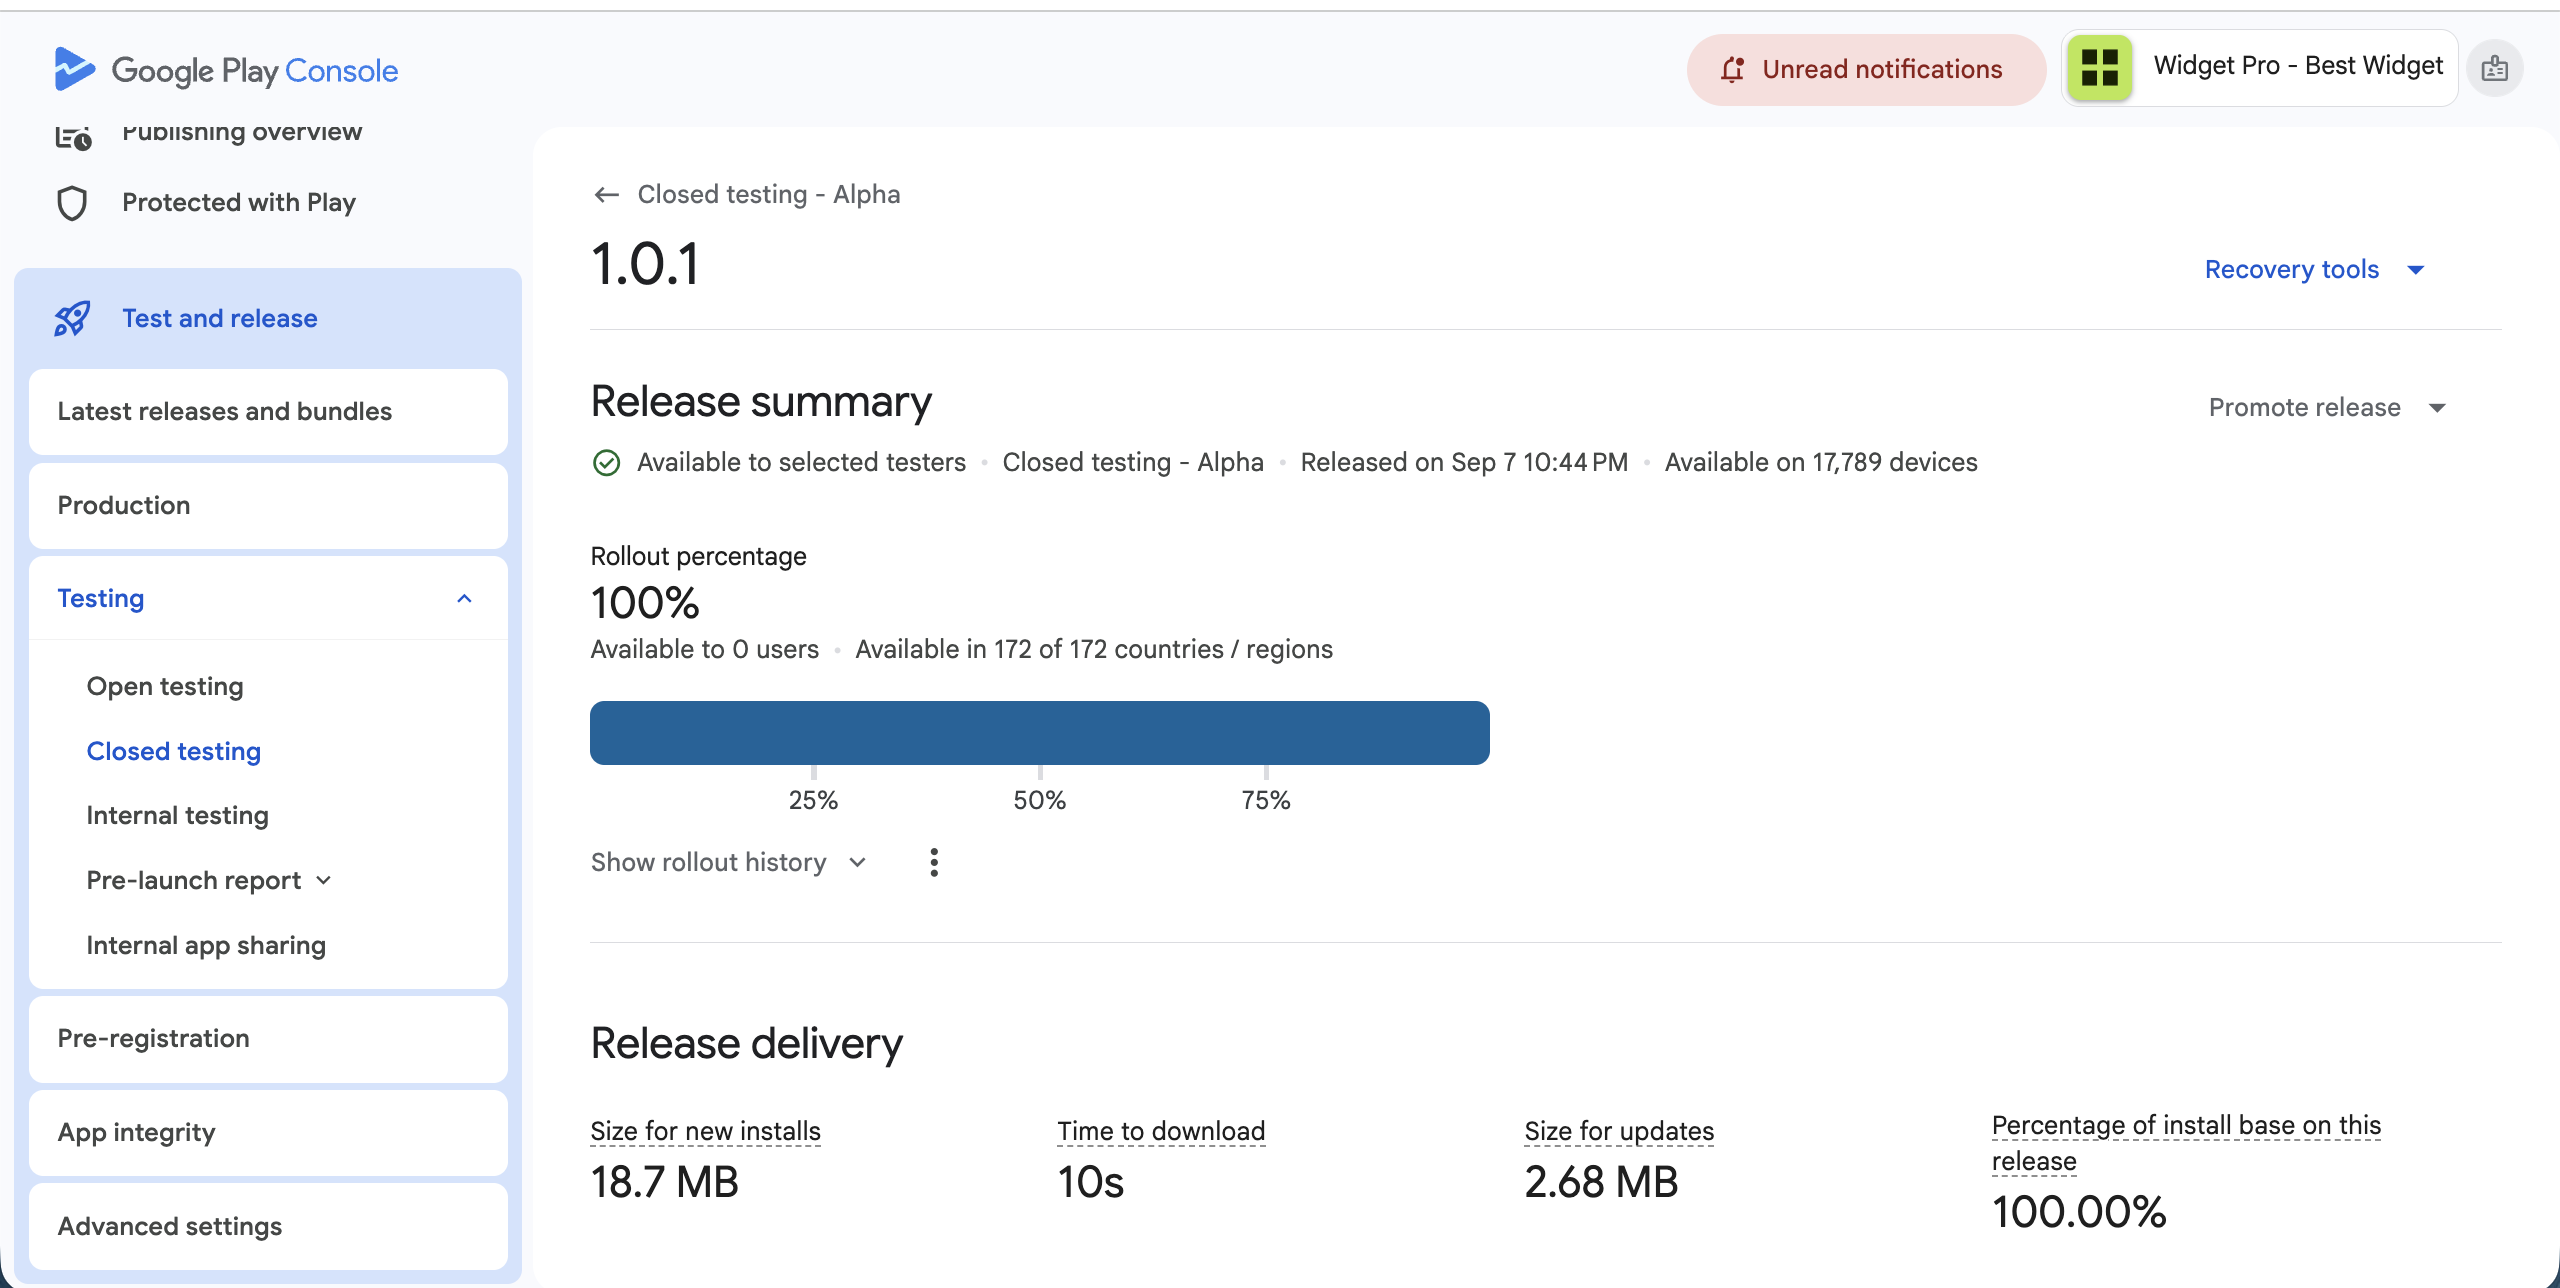Expand Show rollout history

coord(728,862)
